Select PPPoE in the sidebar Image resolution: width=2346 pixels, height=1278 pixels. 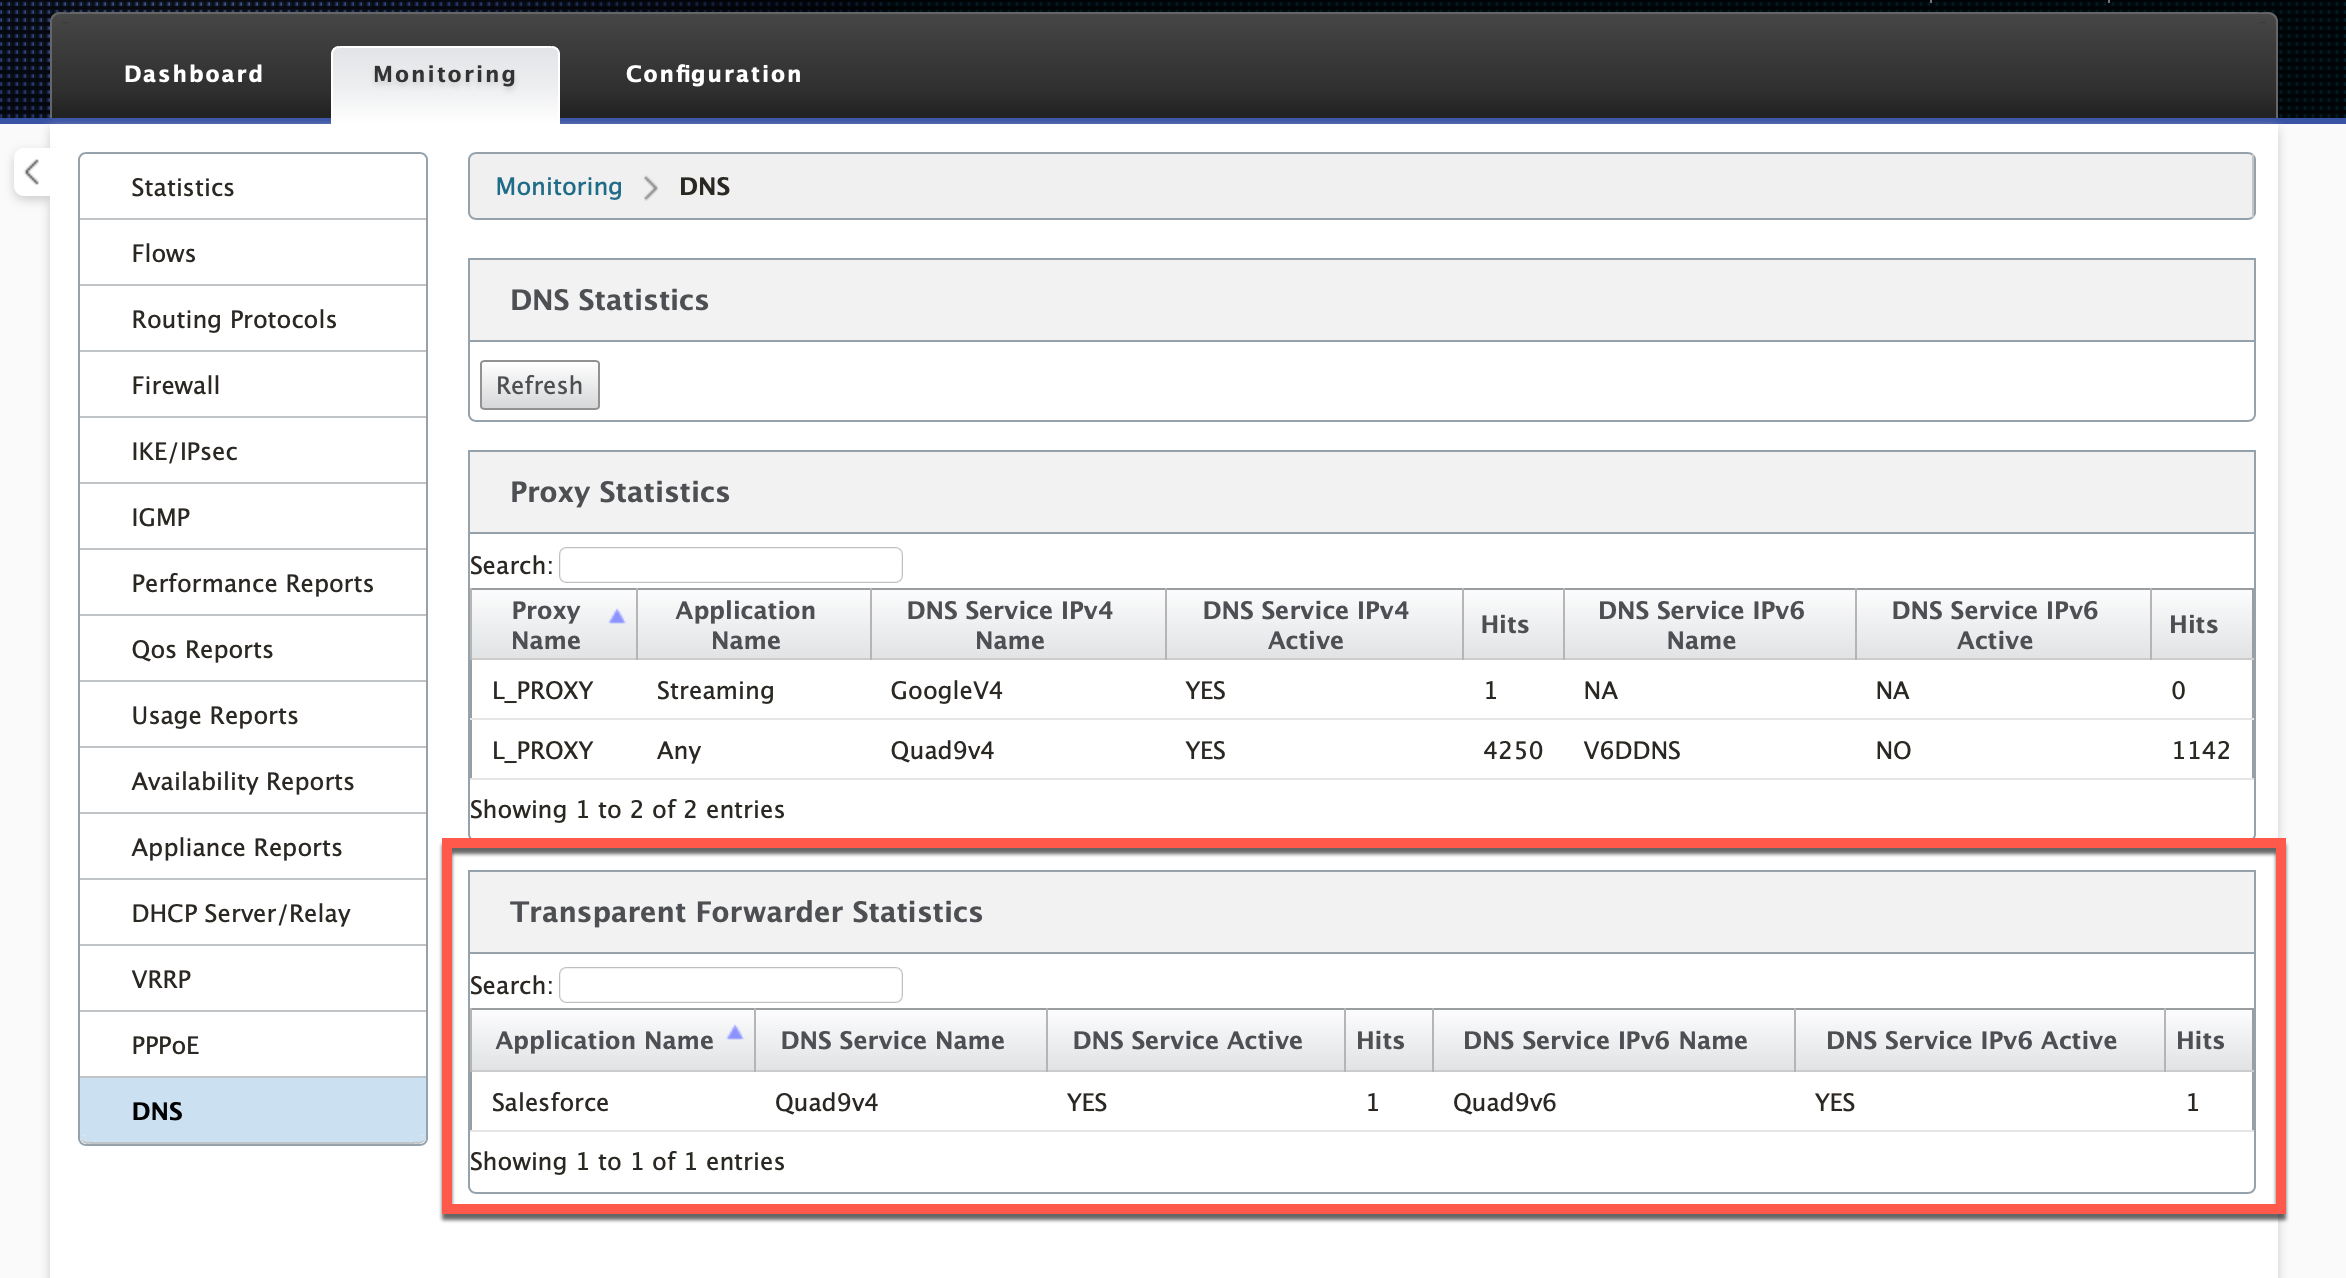point(253,1045)
